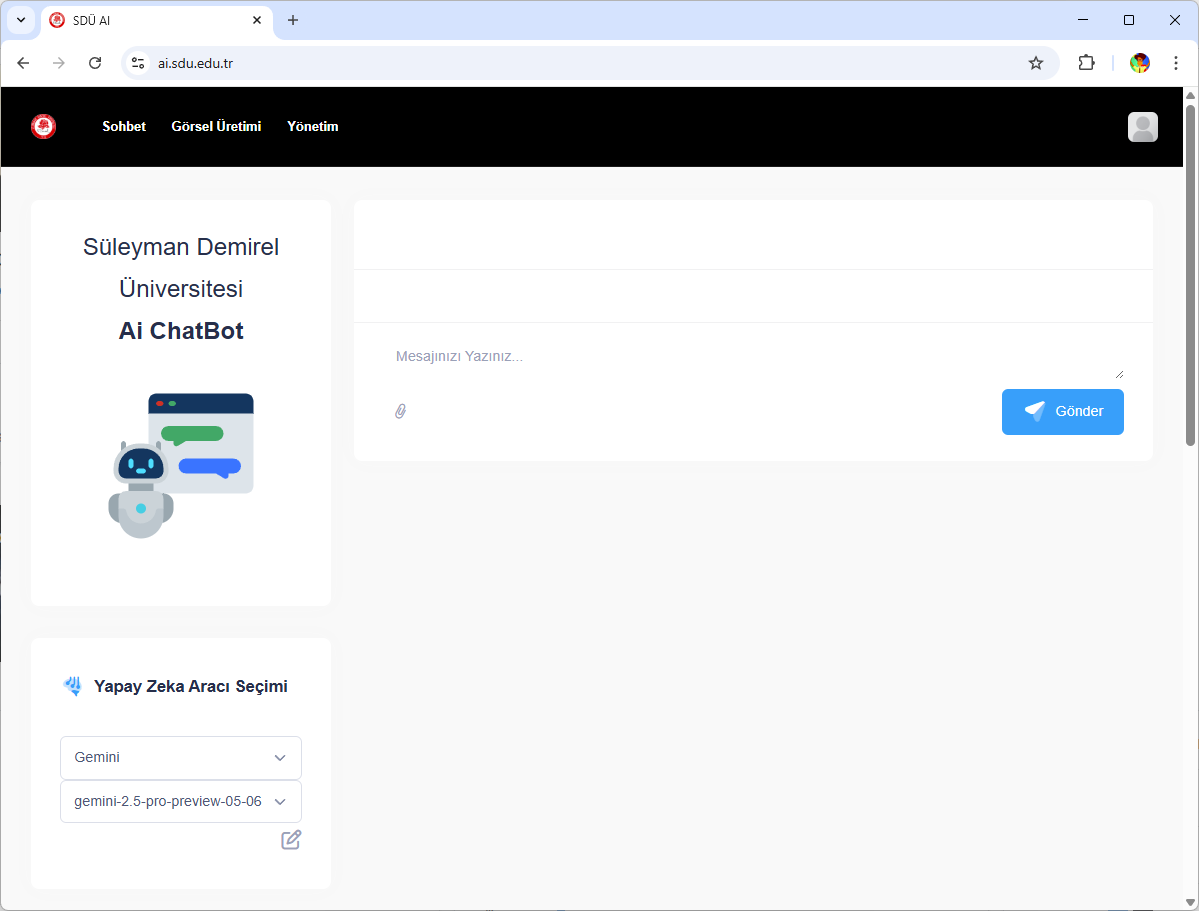Open the gemini-2.5-pro-preview-05-06 model dropdown
Viewport: 1199px width, 911px height.
click(x=181, y=802)
